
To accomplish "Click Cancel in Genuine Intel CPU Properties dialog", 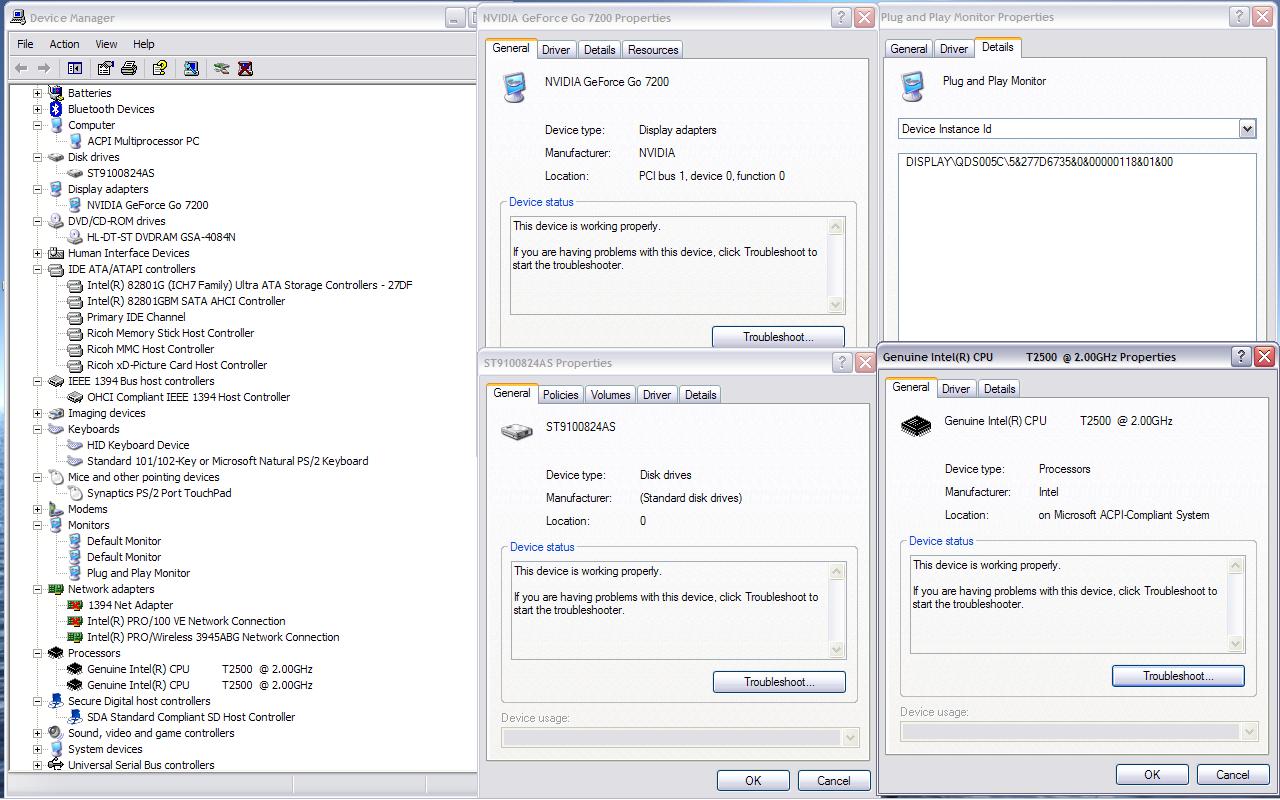I will (1233, 775).
